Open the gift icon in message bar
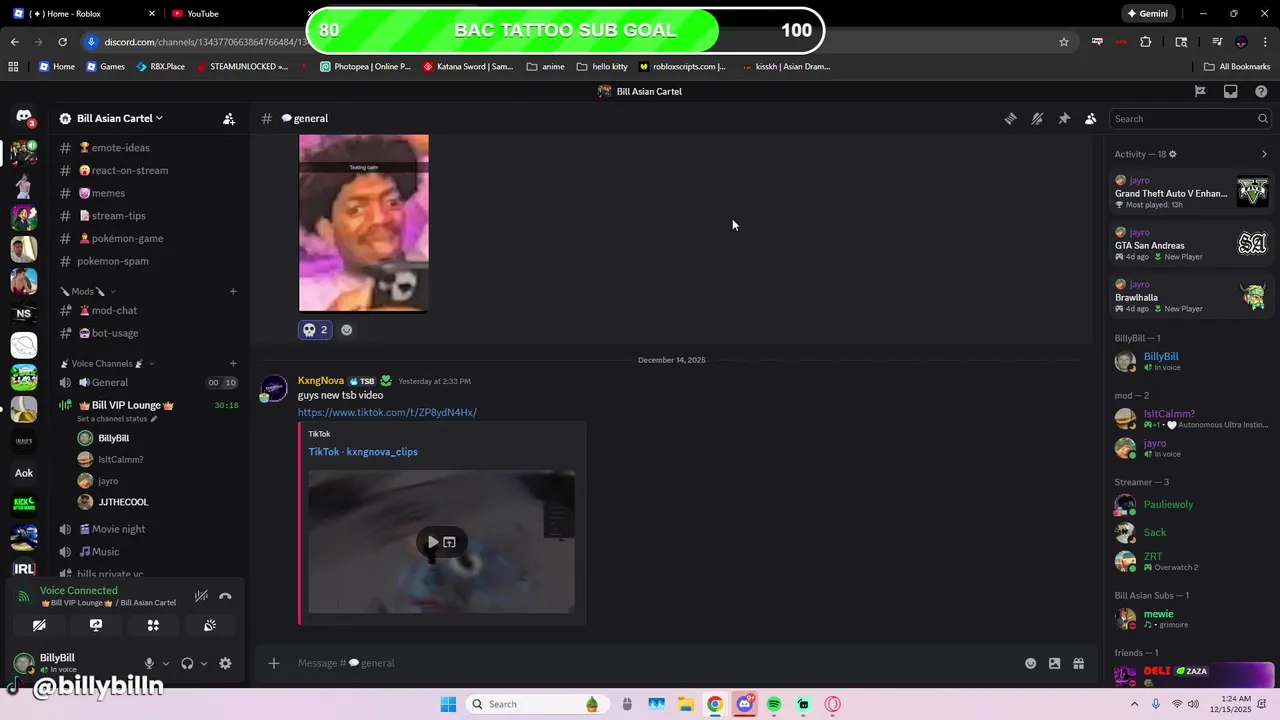The width and height of the screenshot is (1280, 720). pos(1078,663)
